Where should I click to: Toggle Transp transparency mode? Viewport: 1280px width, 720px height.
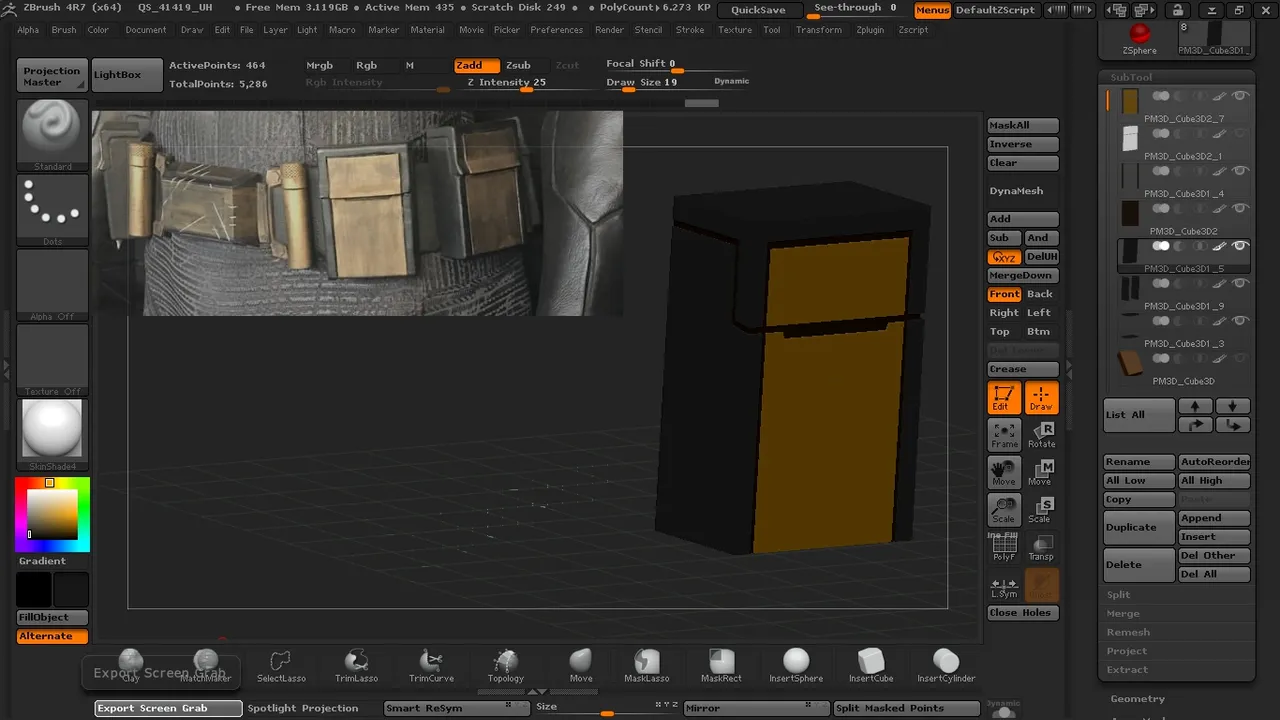(1041, 547)
